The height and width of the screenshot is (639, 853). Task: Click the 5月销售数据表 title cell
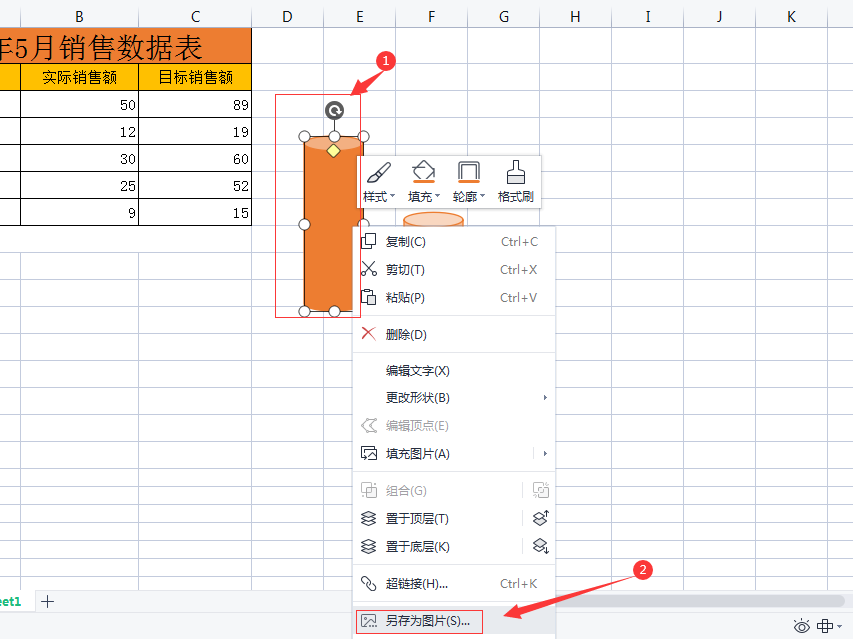pos(125,46)
